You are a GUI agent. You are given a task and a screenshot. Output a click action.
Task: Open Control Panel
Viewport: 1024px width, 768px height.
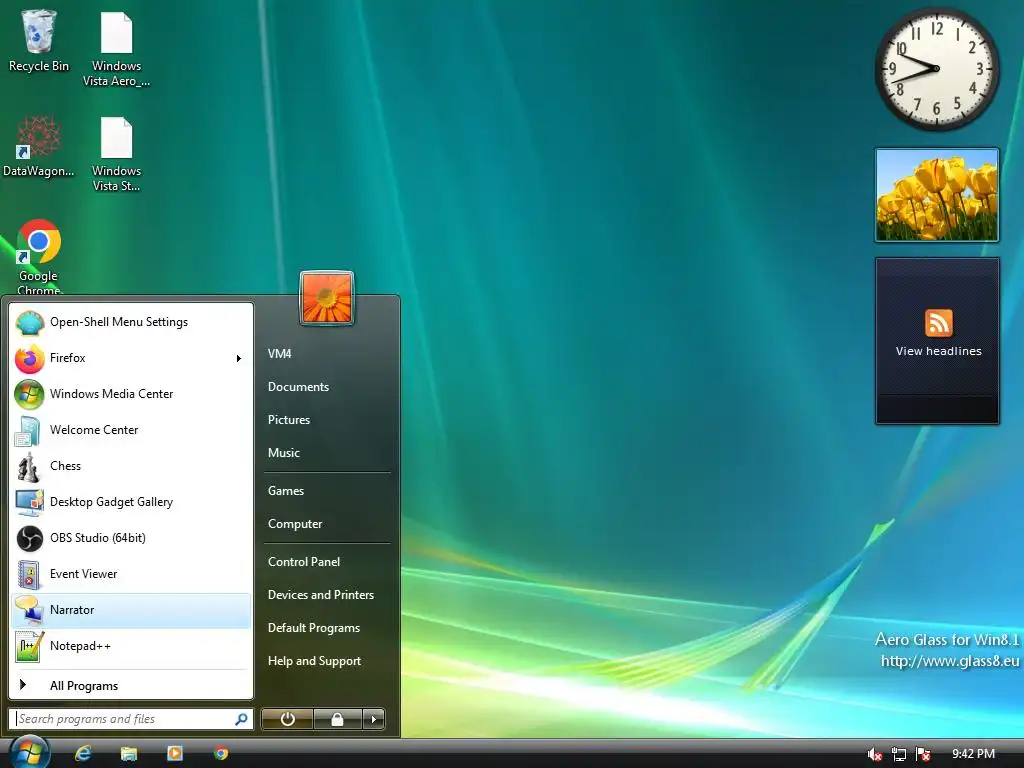point(304,562)
